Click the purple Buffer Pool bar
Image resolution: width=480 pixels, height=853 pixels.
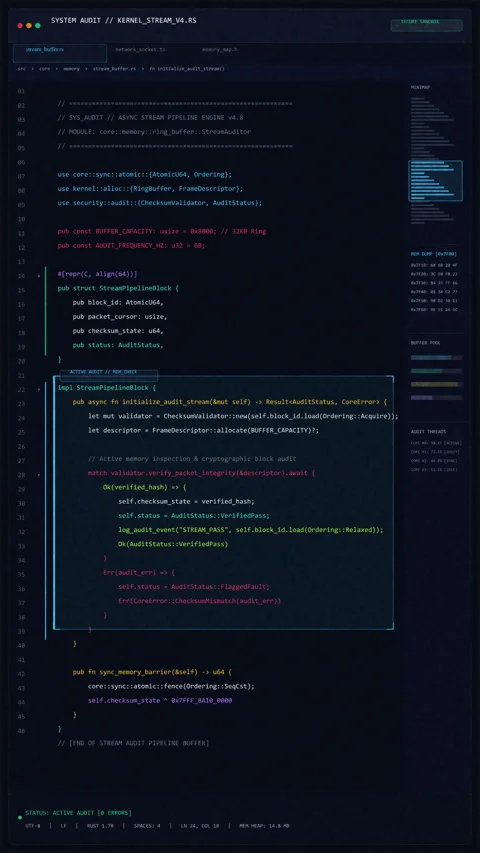pos(436,398)
